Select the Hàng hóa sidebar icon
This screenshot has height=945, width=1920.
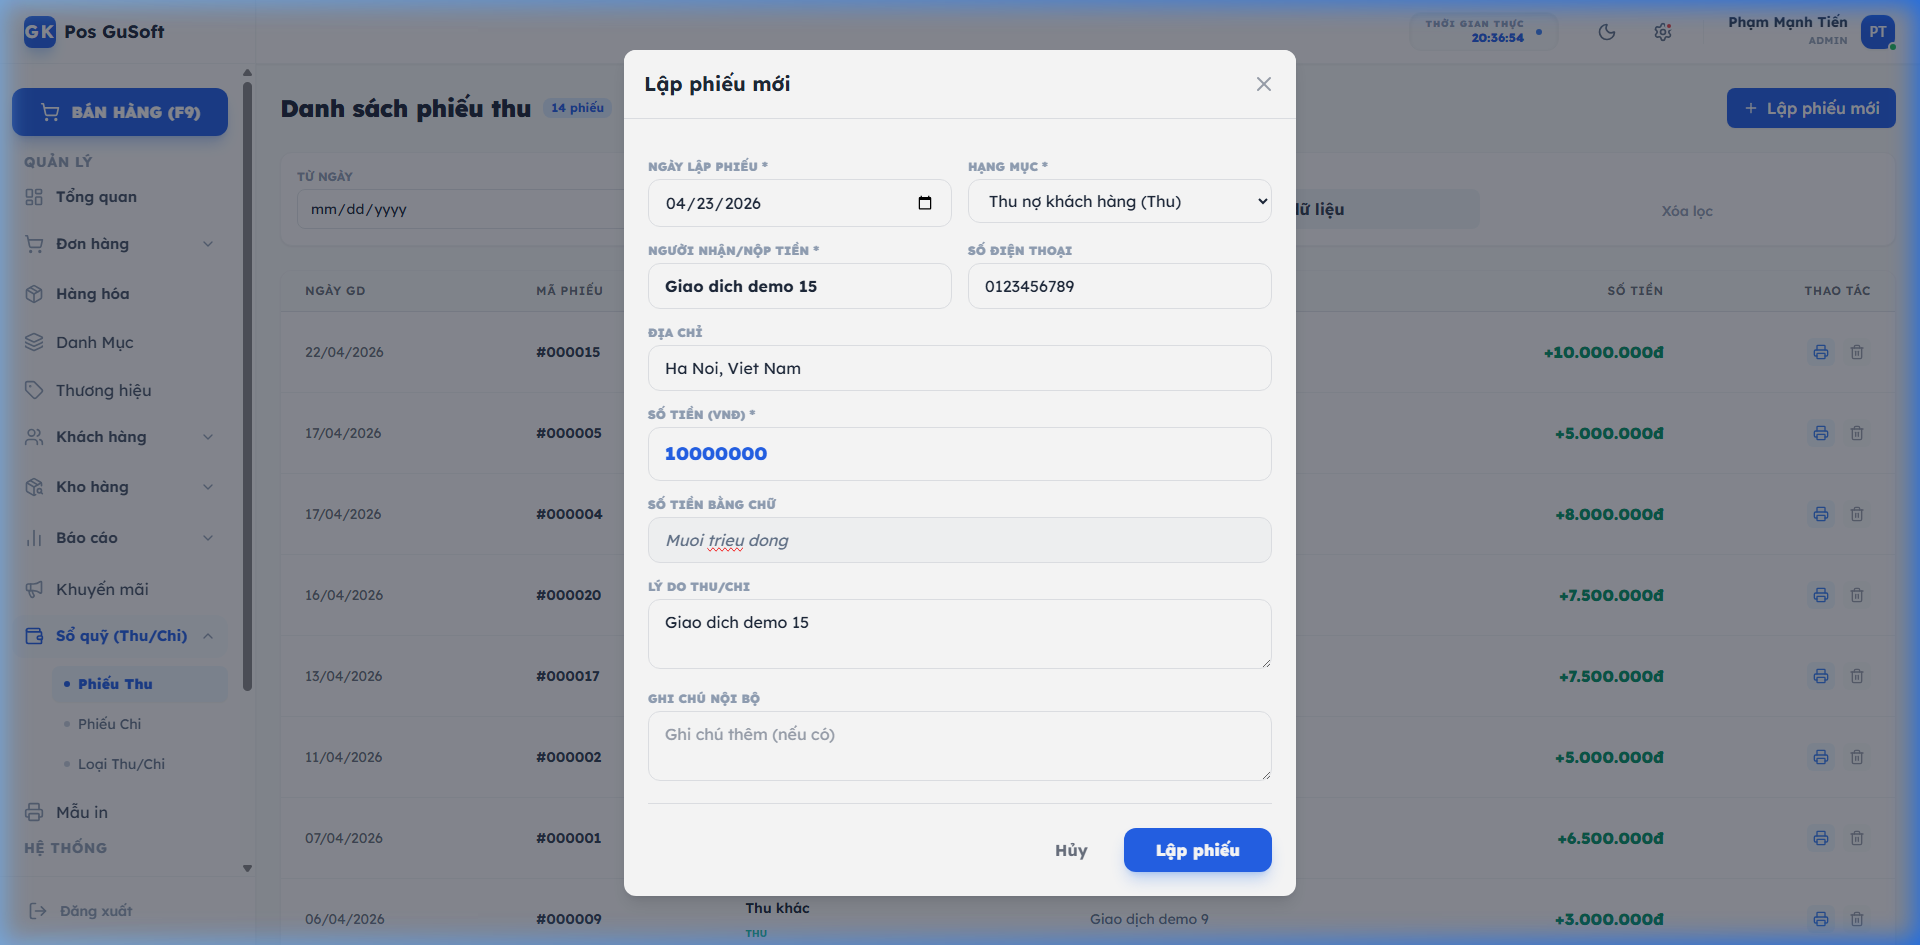33,293
